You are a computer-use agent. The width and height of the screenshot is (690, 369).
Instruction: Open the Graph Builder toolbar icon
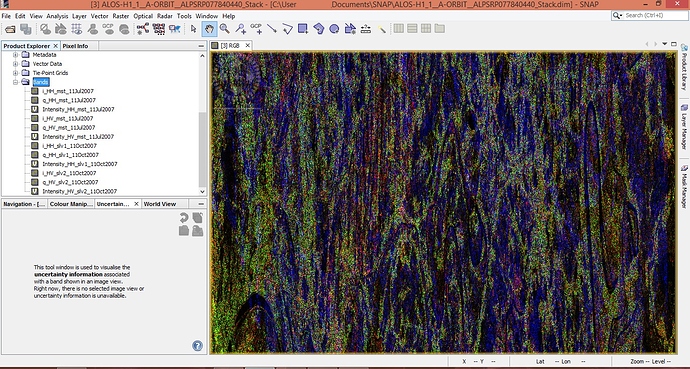point(143,29)
